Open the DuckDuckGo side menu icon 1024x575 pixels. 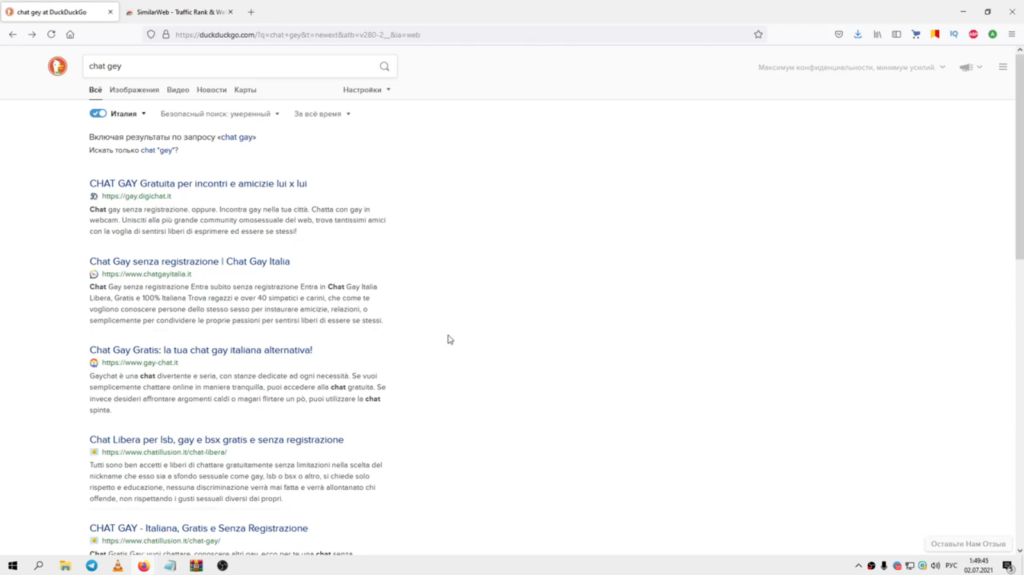click(1003, 67)
